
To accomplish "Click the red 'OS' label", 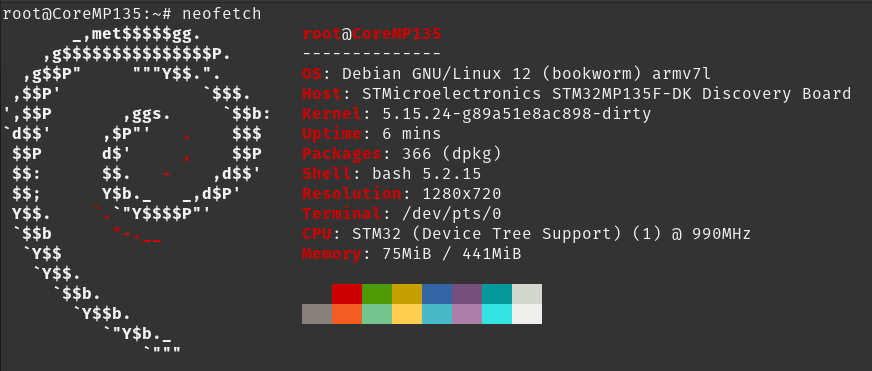I will pos(312,74).
